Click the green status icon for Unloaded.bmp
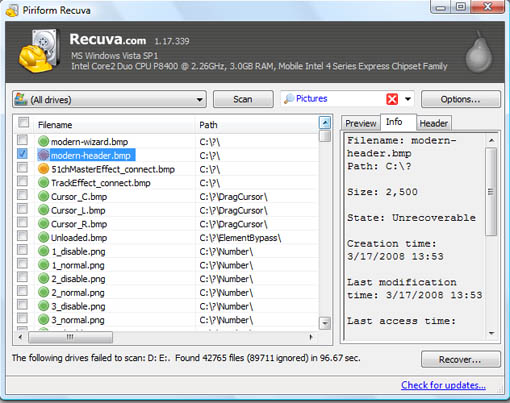Viewport: 510px width, 403px height. coord(43,237)
